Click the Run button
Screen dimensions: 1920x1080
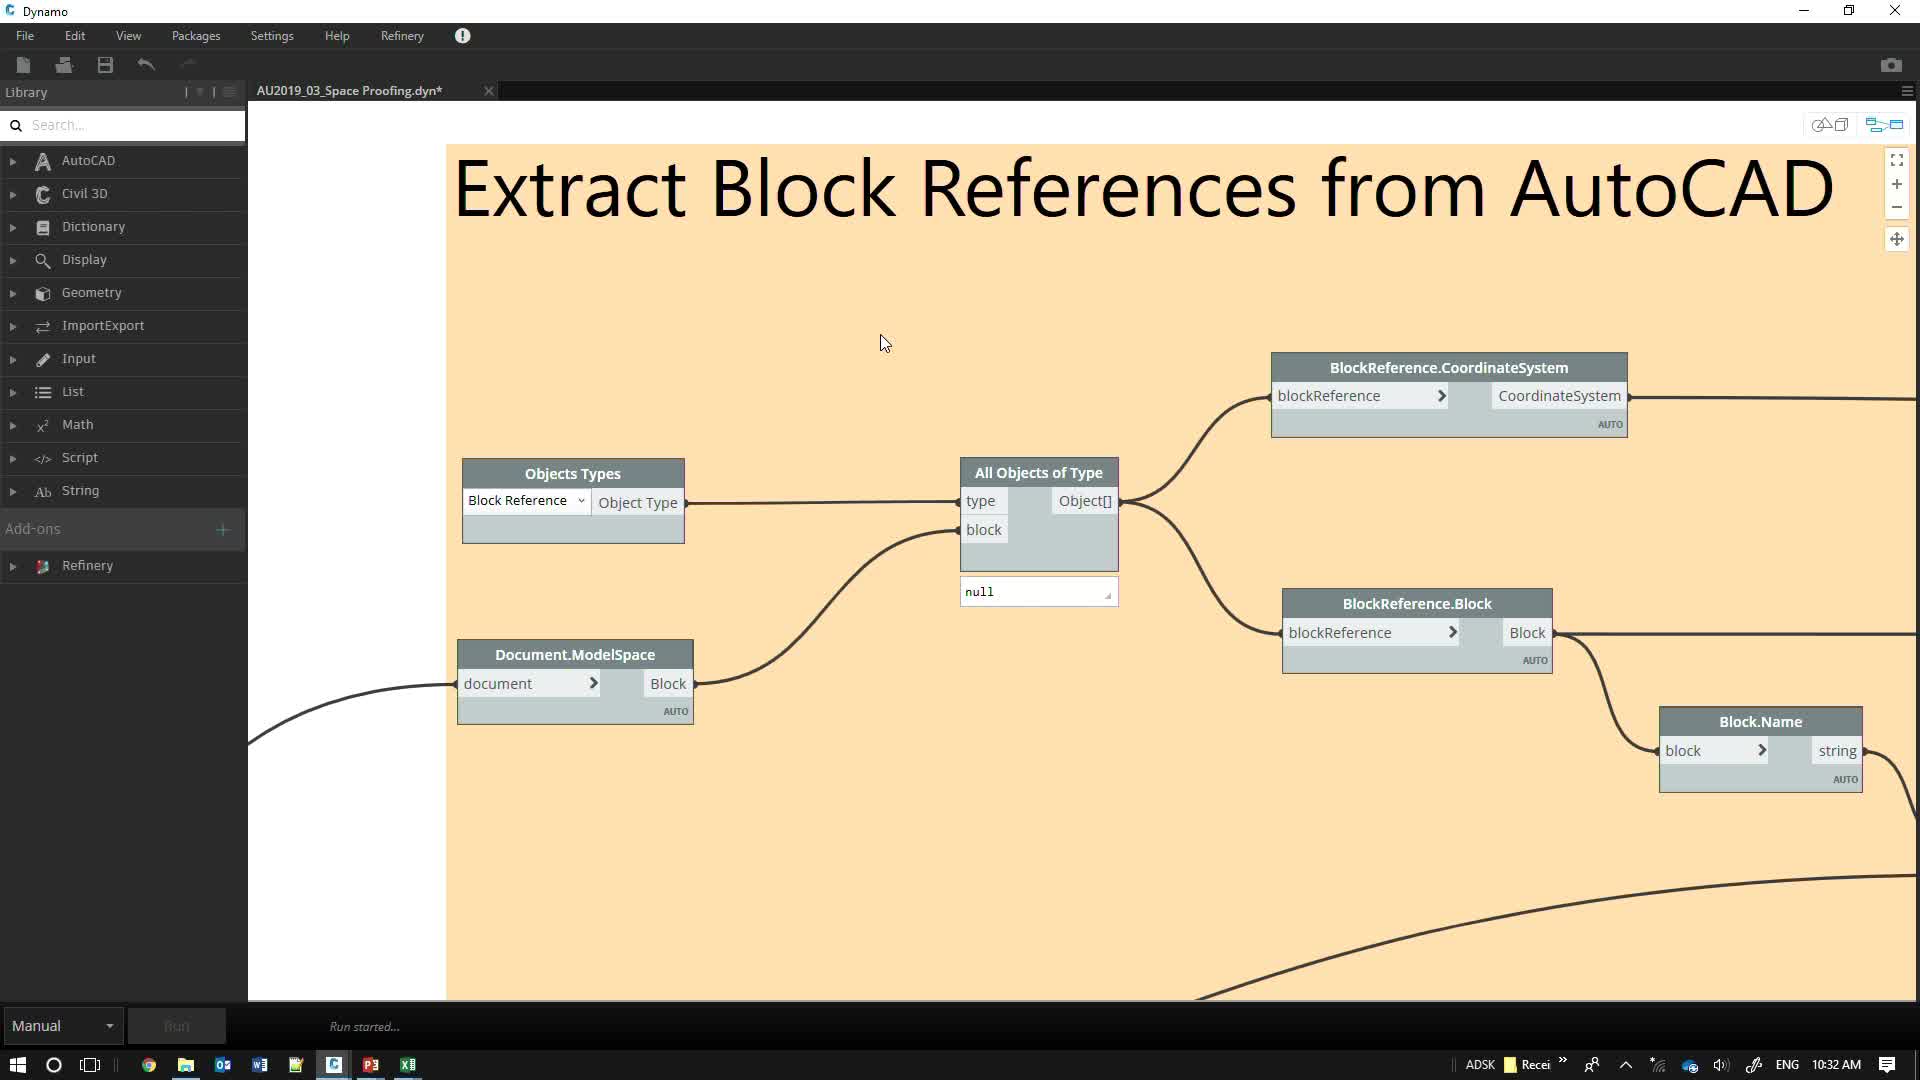click(176, 1026)
